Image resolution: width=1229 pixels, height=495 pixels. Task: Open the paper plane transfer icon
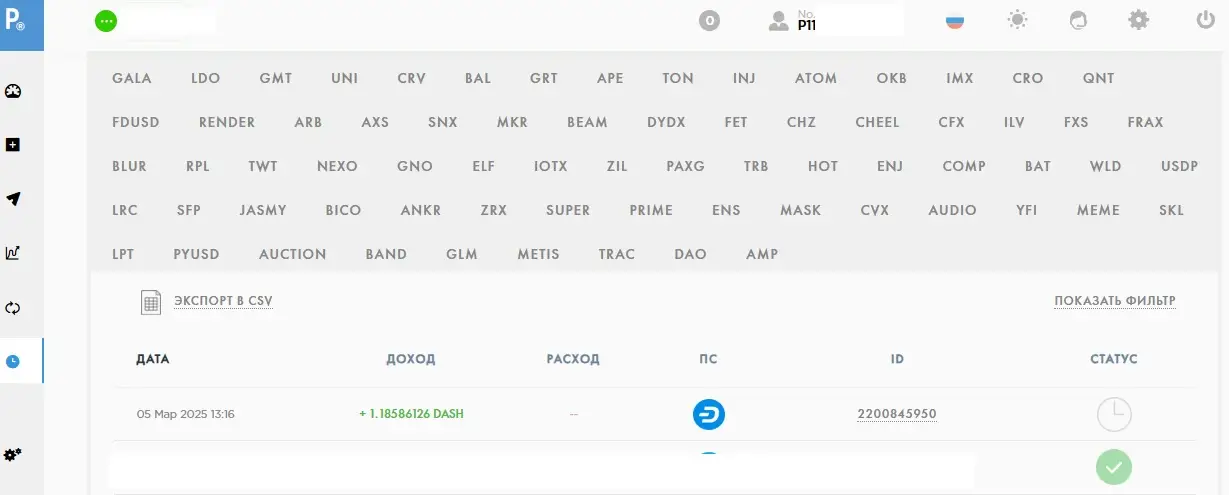click(x=13, y=199)
